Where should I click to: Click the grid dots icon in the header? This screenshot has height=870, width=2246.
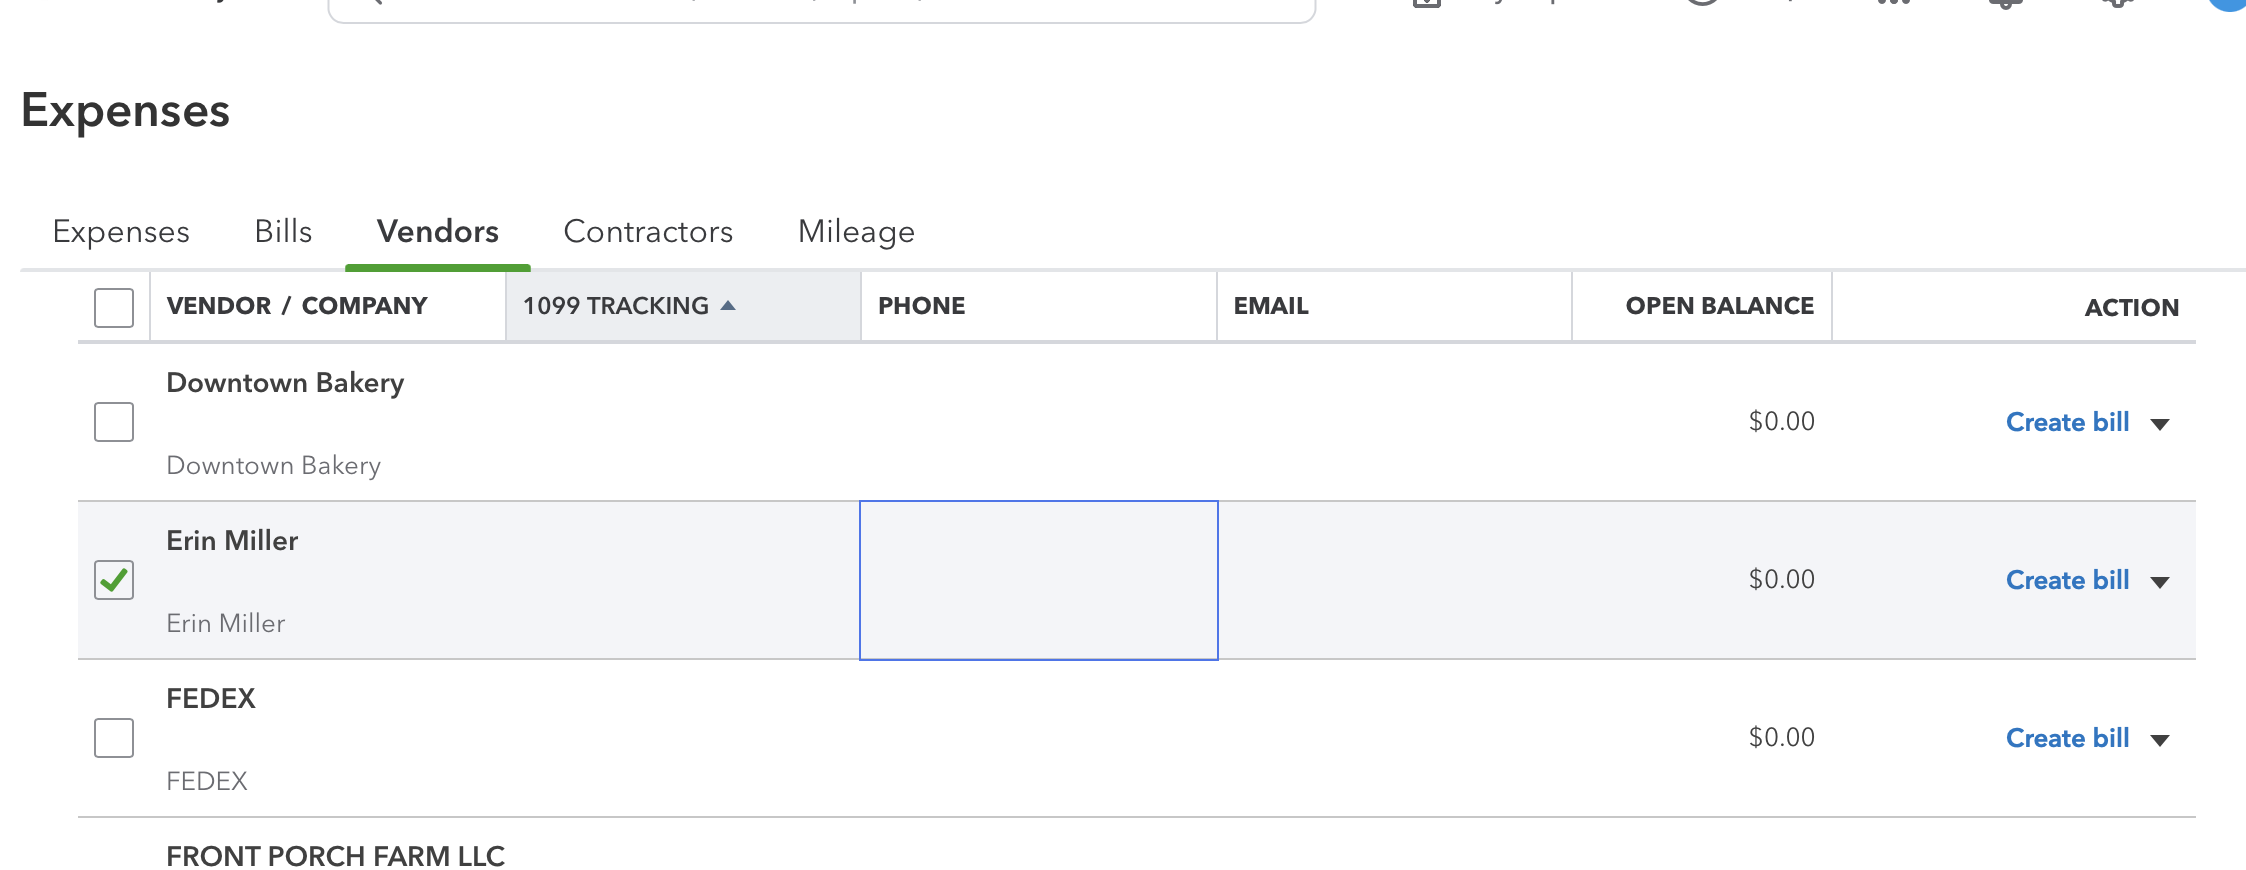pyautogui.click(x=1893, y=5)
